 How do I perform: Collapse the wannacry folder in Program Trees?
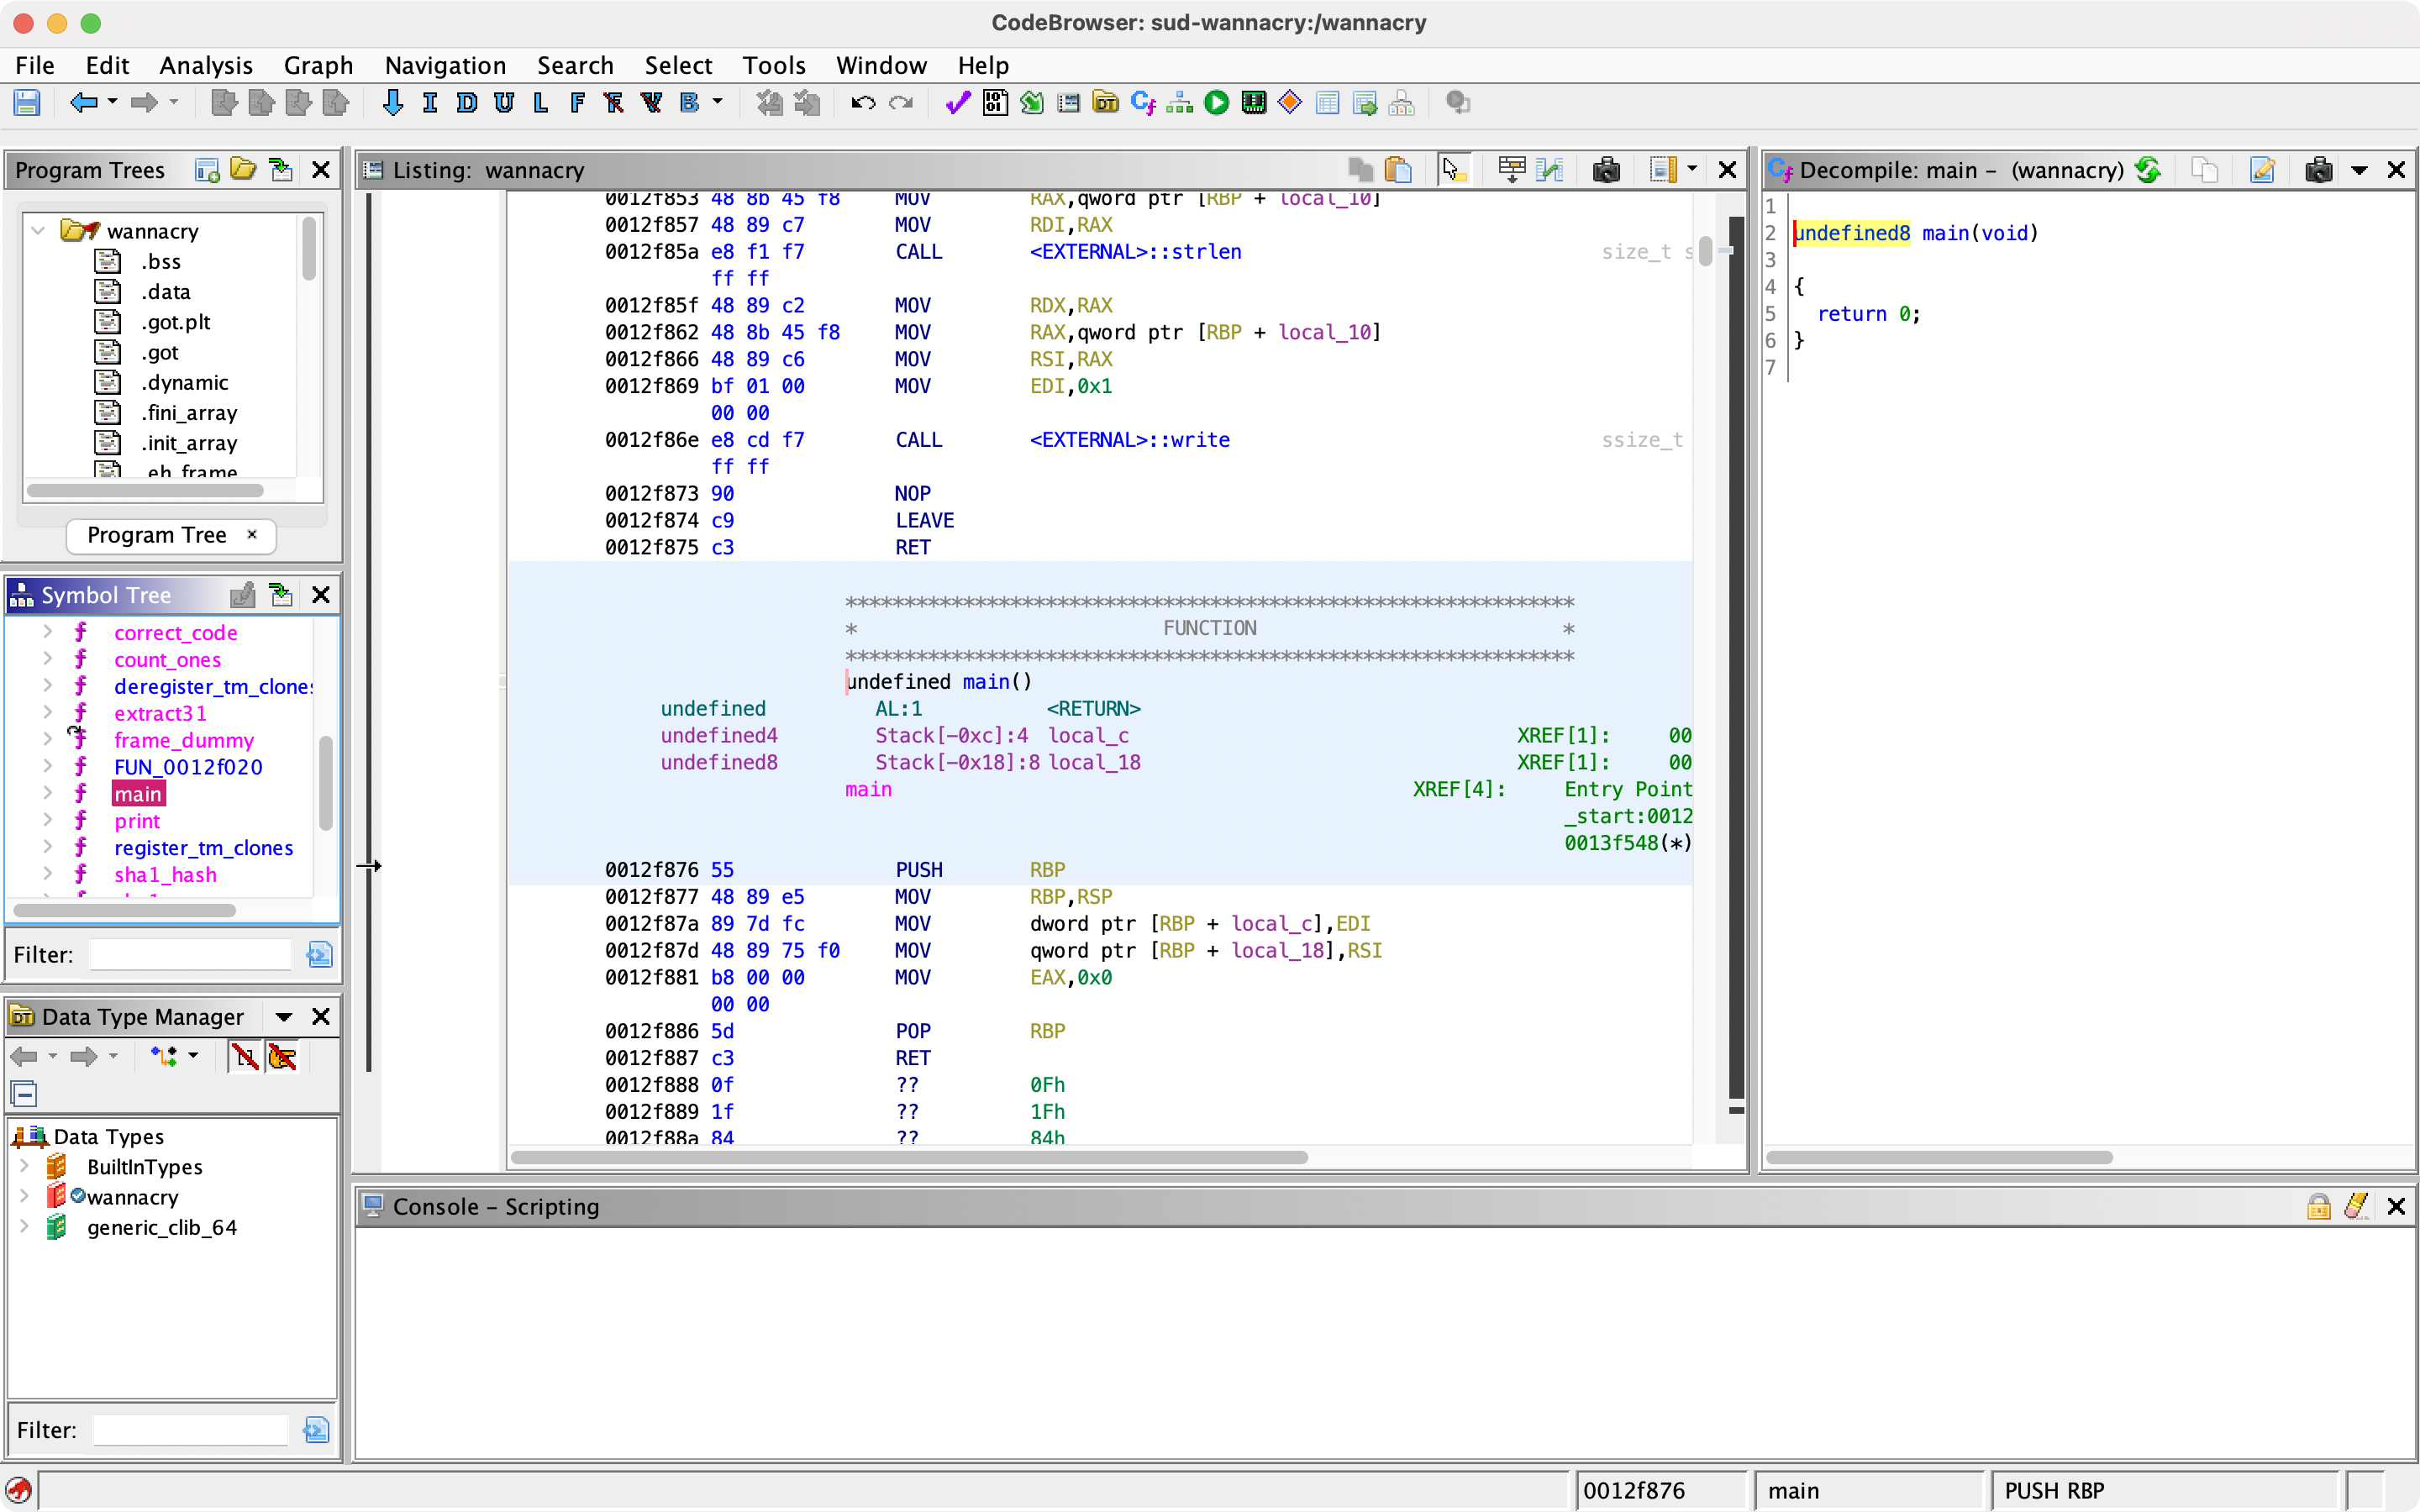pyautogui.click(x=38, y=231)
